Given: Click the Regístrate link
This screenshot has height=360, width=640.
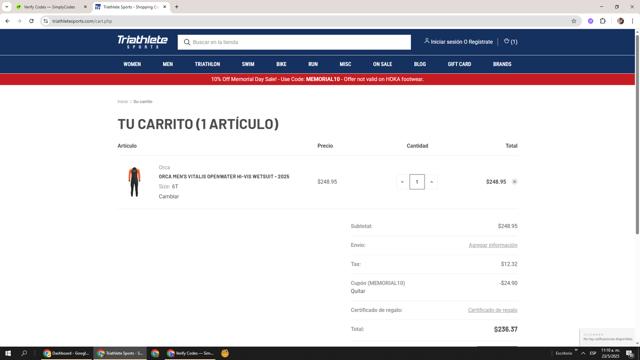Looking at the screenshot, I should click(480, 42).
